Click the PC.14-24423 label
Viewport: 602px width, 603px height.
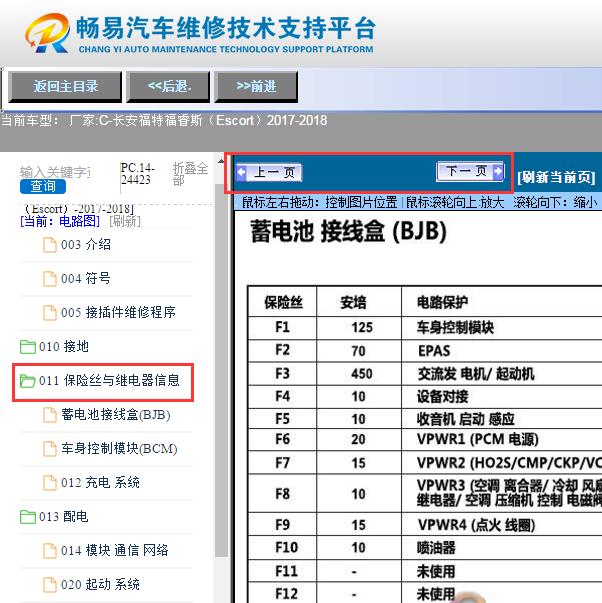coord(137,174)
